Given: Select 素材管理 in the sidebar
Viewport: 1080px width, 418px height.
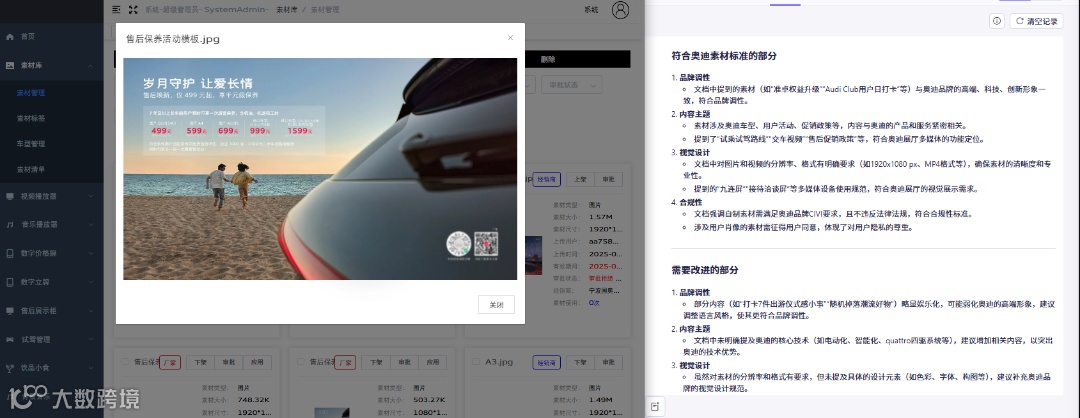Looking at the screenshot, I should coord(31,92).
